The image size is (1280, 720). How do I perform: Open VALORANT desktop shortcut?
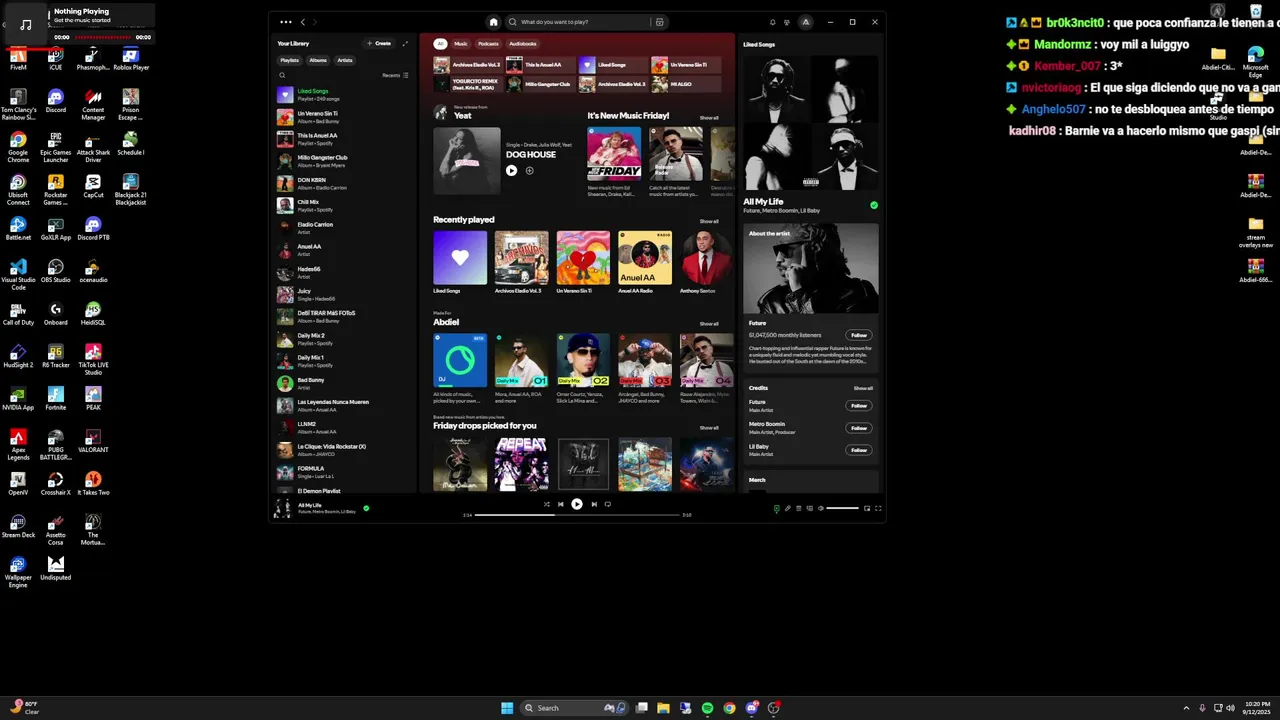pos(93,441)
